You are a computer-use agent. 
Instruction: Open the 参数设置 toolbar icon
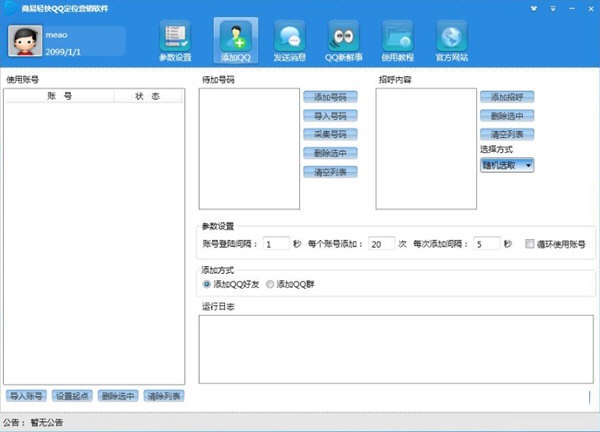click(175, 41)
